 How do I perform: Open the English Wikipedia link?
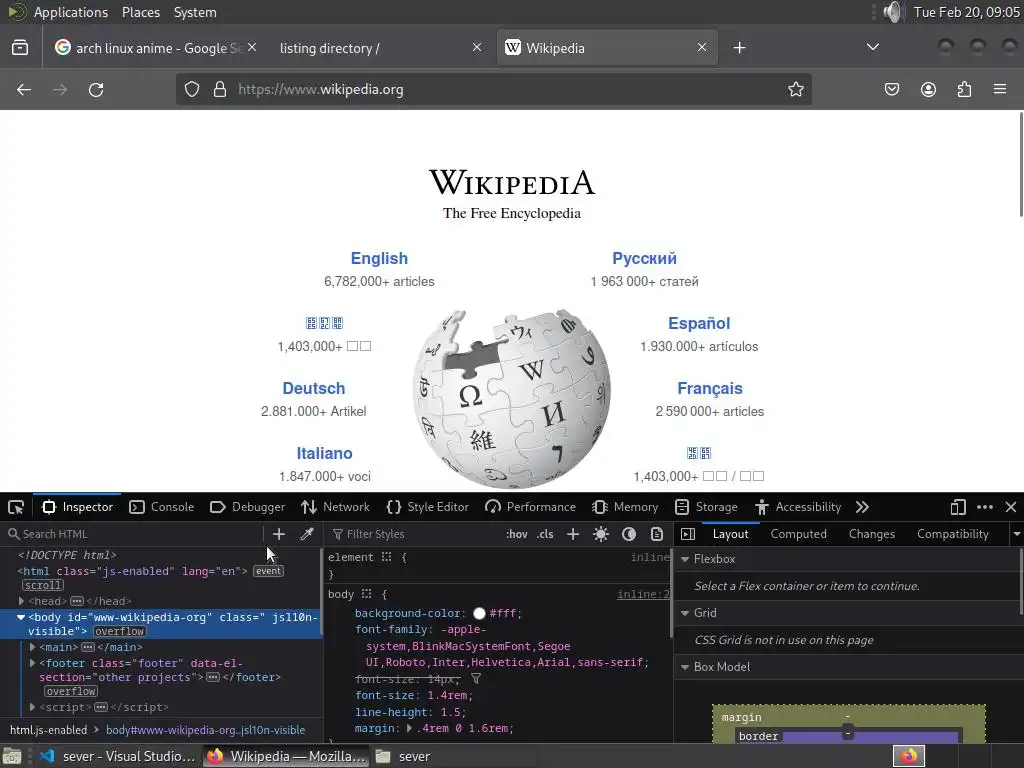[x=379, y=259]
